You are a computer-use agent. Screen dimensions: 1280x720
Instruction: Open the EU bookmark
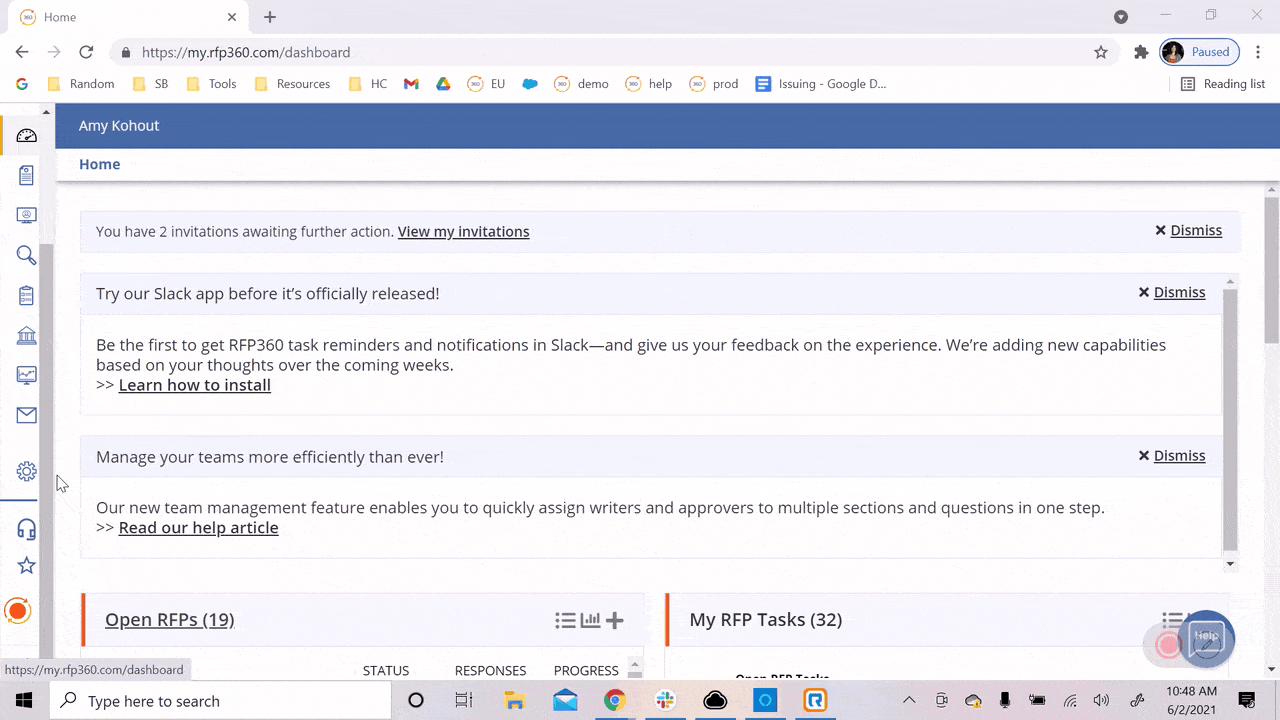click(x=487, y=84)
